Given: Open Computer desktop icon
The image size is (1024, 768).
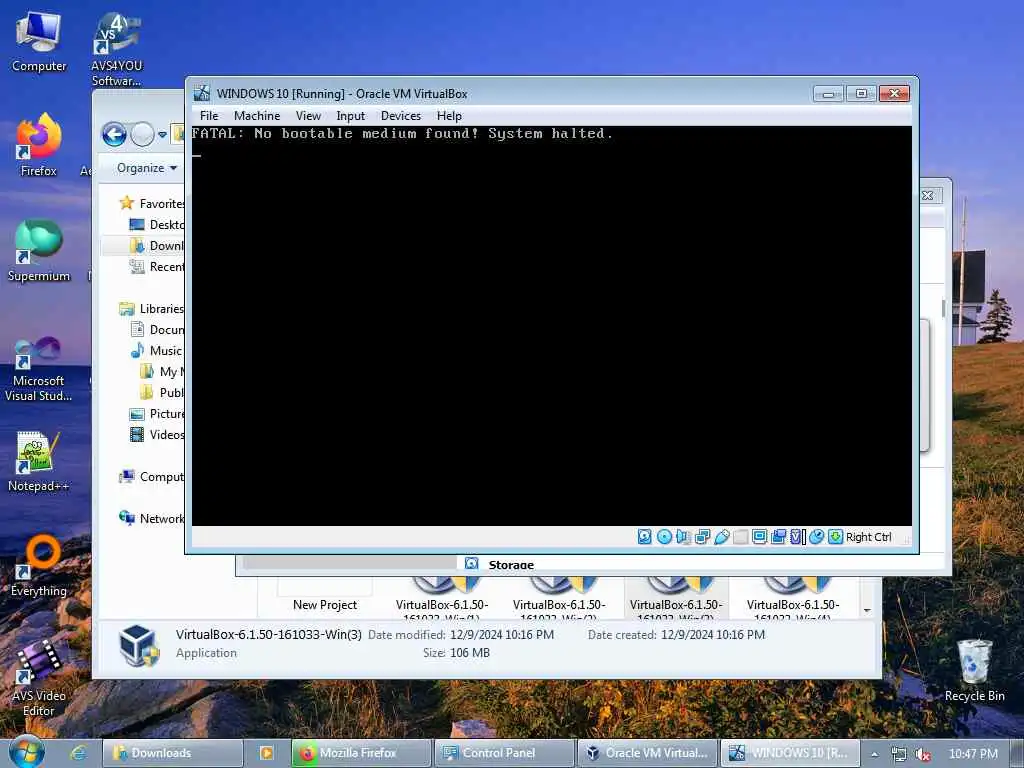Looking at the screenshot, I should (x=39, y=40).
